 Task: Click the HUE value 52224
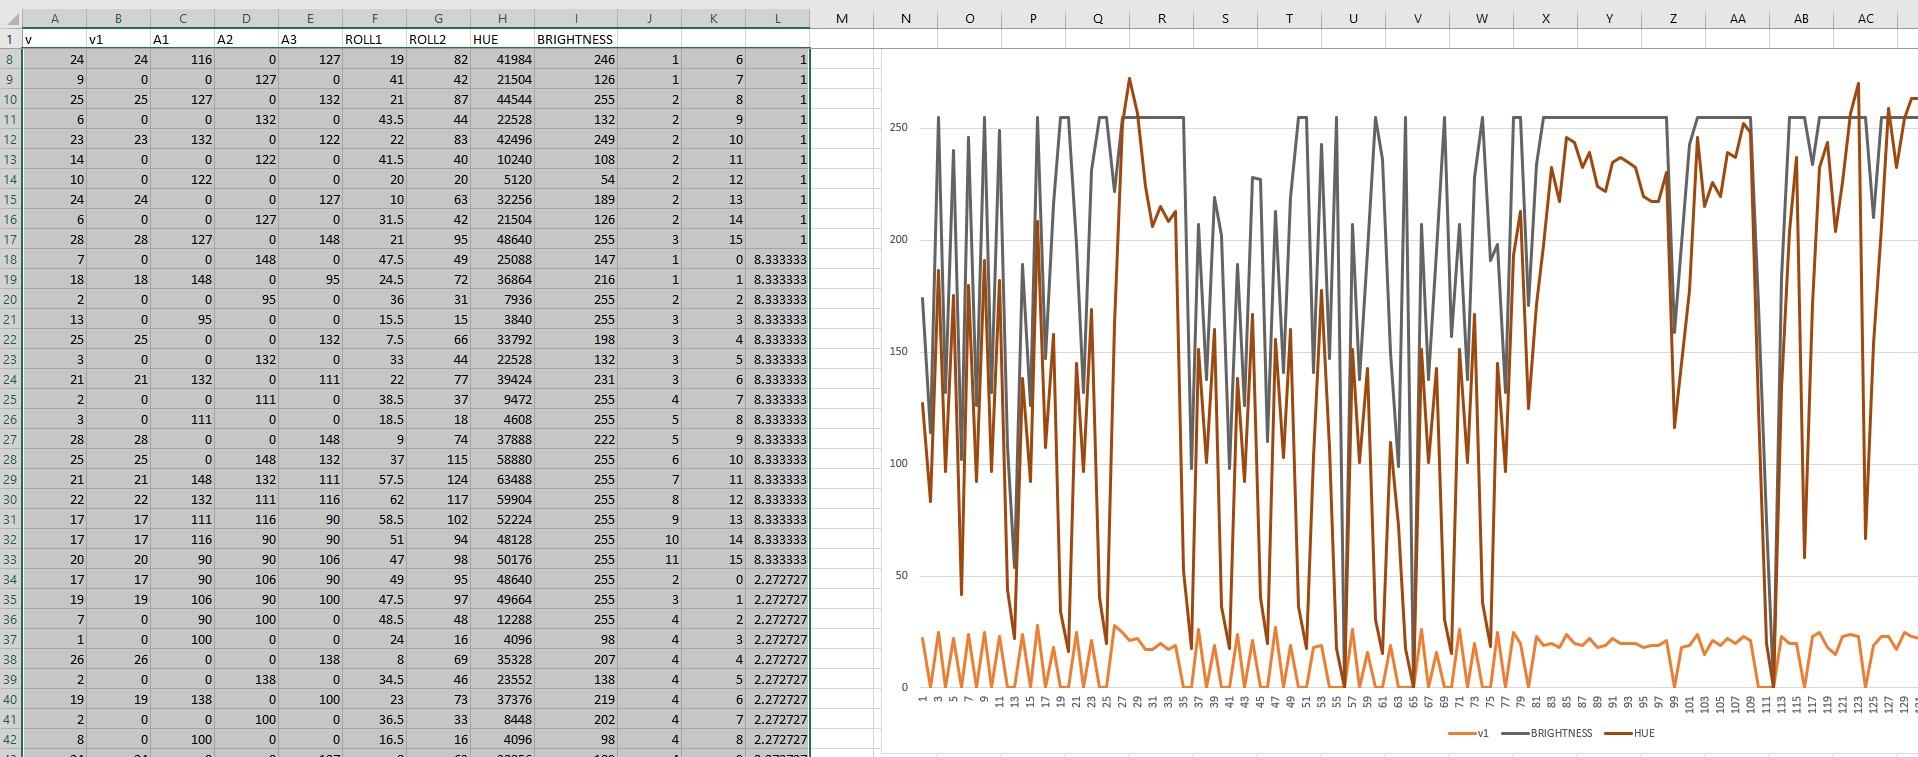tap(502, 519)
